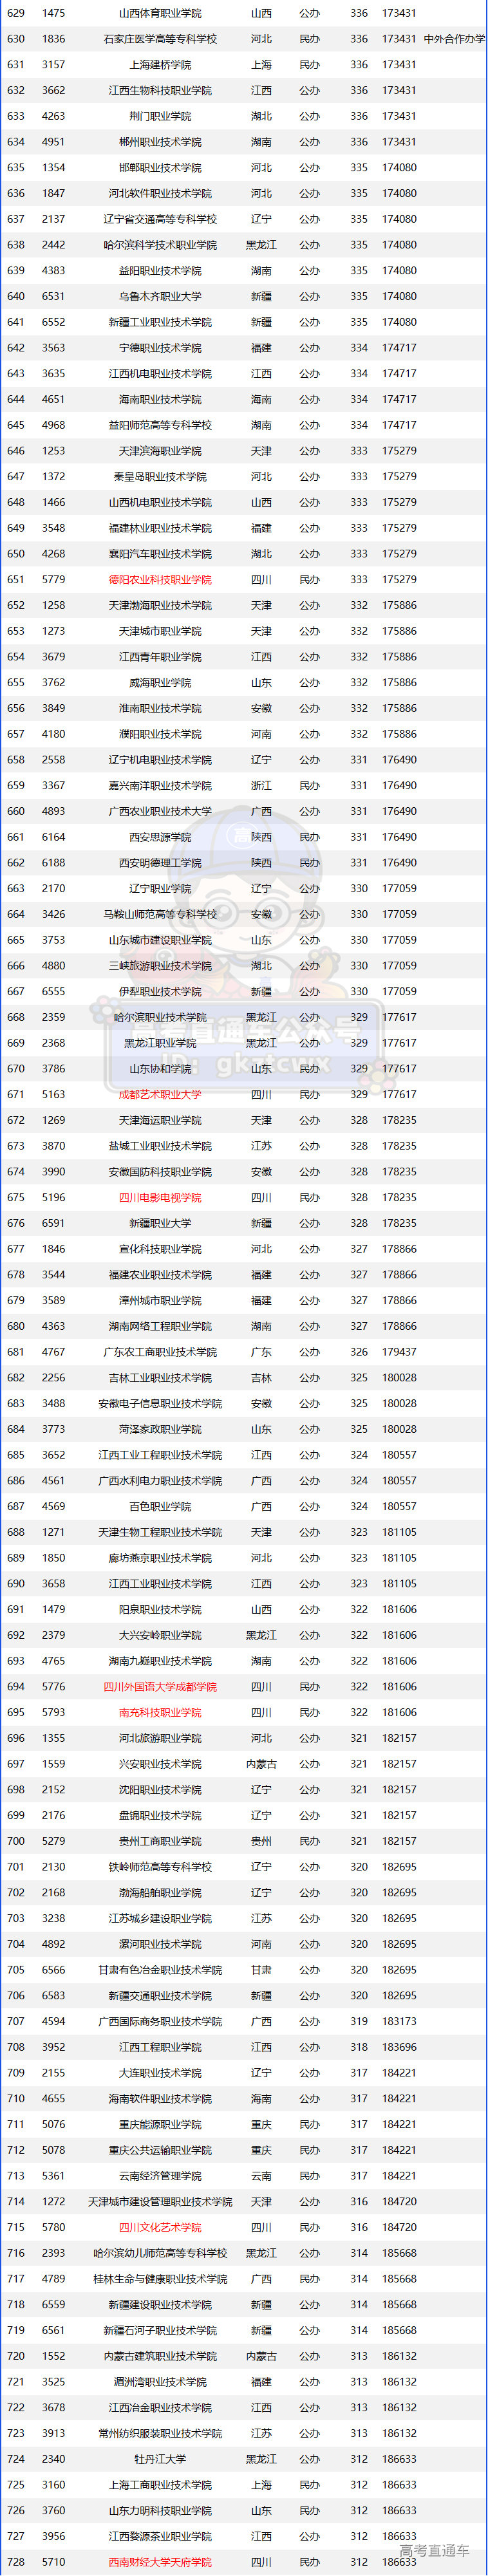Select 漳州城市职业学院

tap(160, 1301)
